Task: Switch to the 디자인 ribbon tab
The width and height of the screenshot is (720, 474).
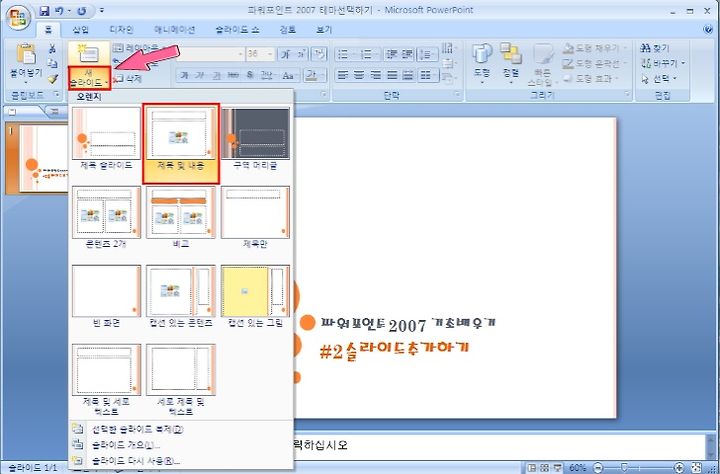Action: click(121, 30)
